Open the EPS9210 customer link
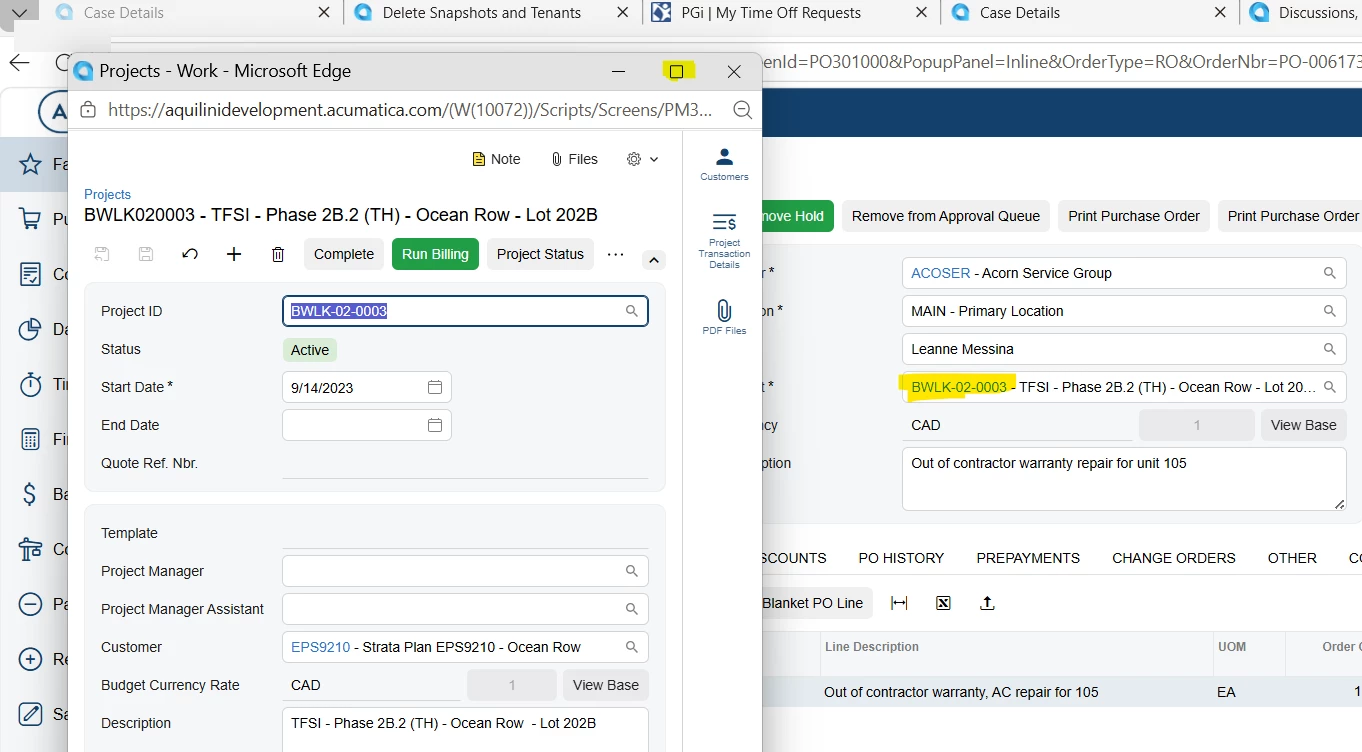 [x=320, y=647]
